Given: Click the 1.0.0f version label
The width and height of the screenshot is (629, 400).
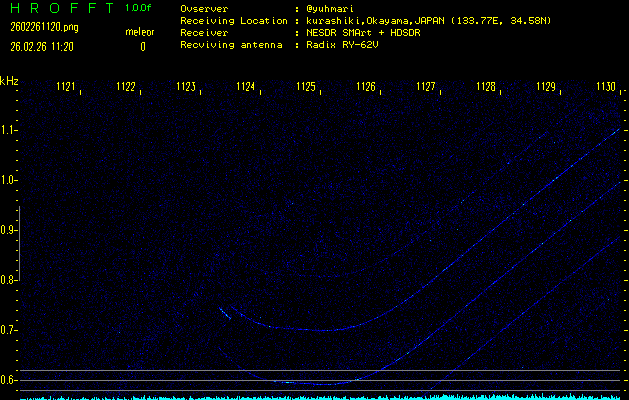Looking at the screenshot, I should point(139,8).
